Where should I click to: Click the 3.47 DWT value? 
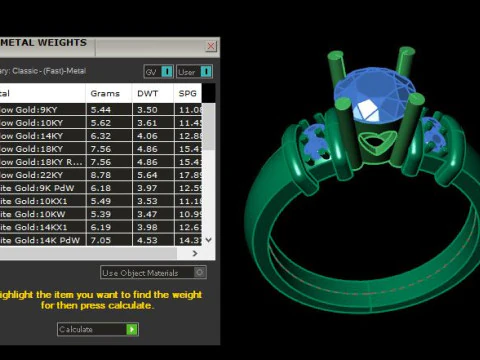[147, 214]
